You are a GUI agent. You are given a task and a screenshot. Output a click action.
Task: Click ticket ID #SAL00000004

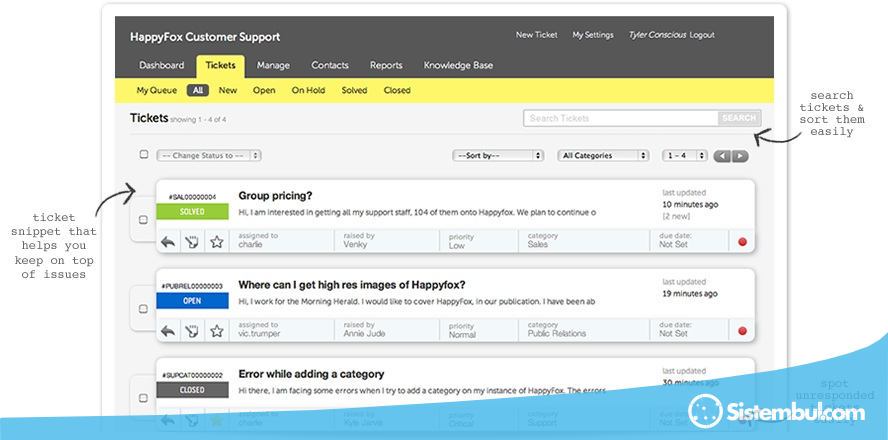coord(192,197)
